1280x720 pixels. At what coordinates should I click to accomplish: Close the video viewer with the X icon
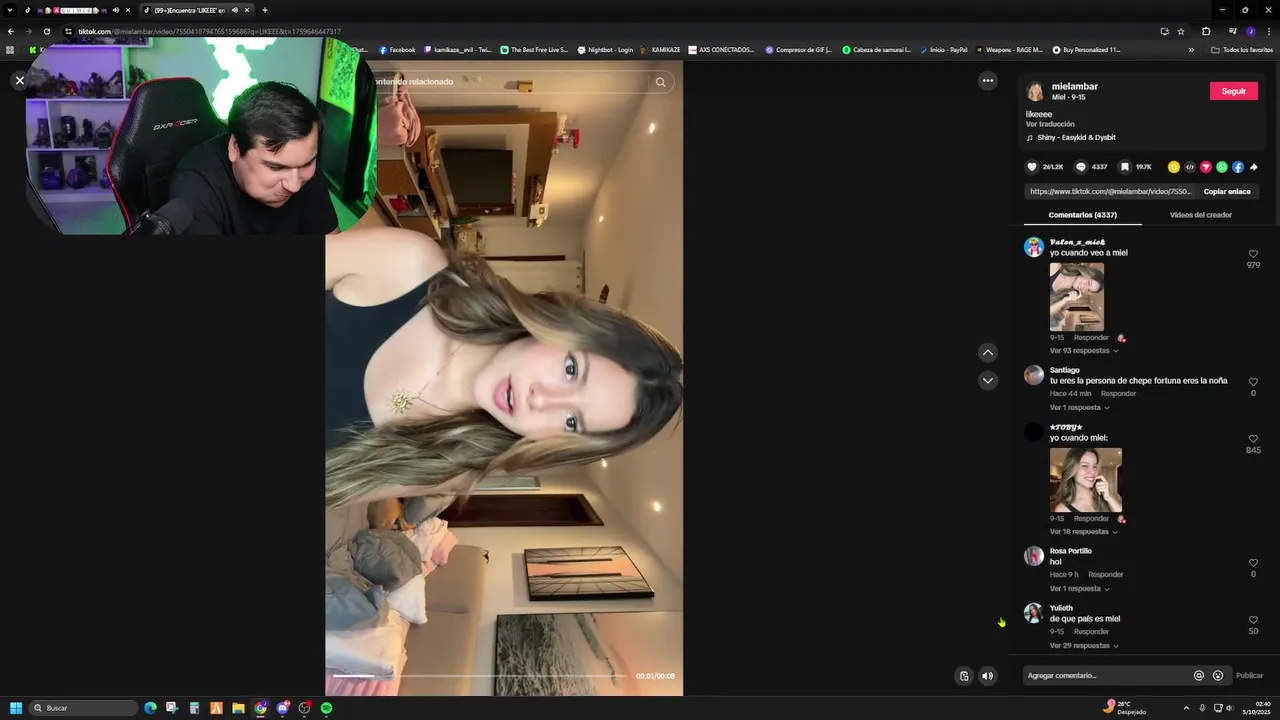click(19, 80)
